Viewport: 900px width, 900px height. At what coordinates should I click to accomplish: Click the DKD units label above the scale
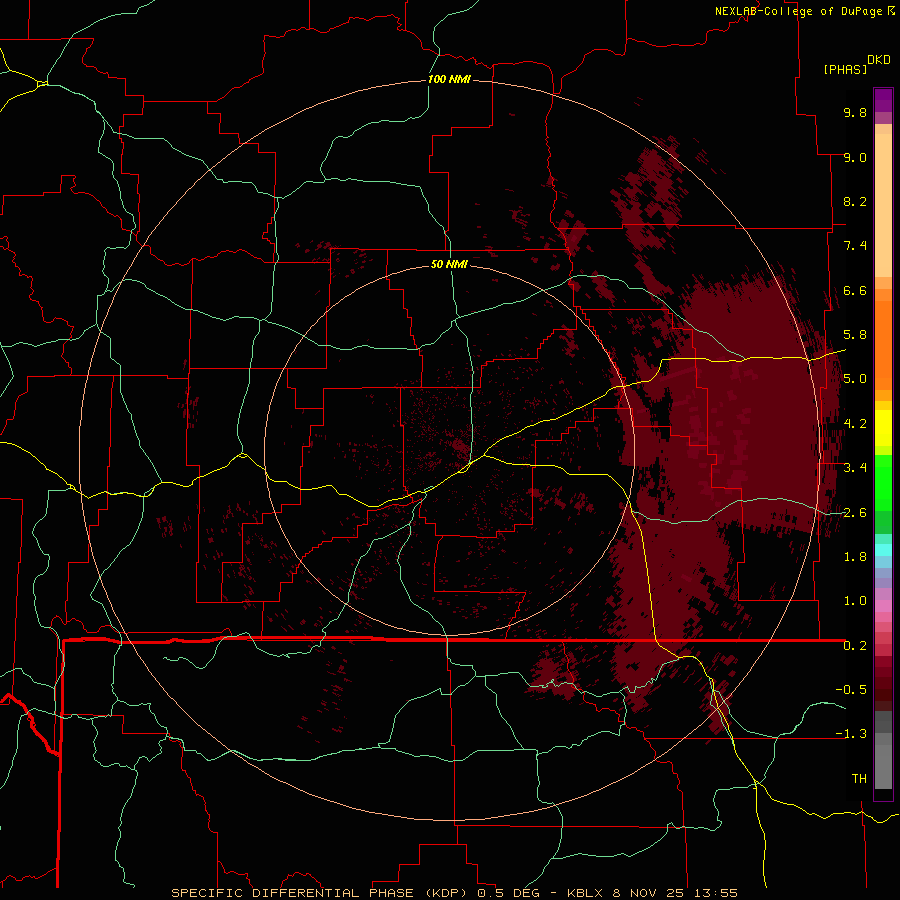tap(879, 60)
